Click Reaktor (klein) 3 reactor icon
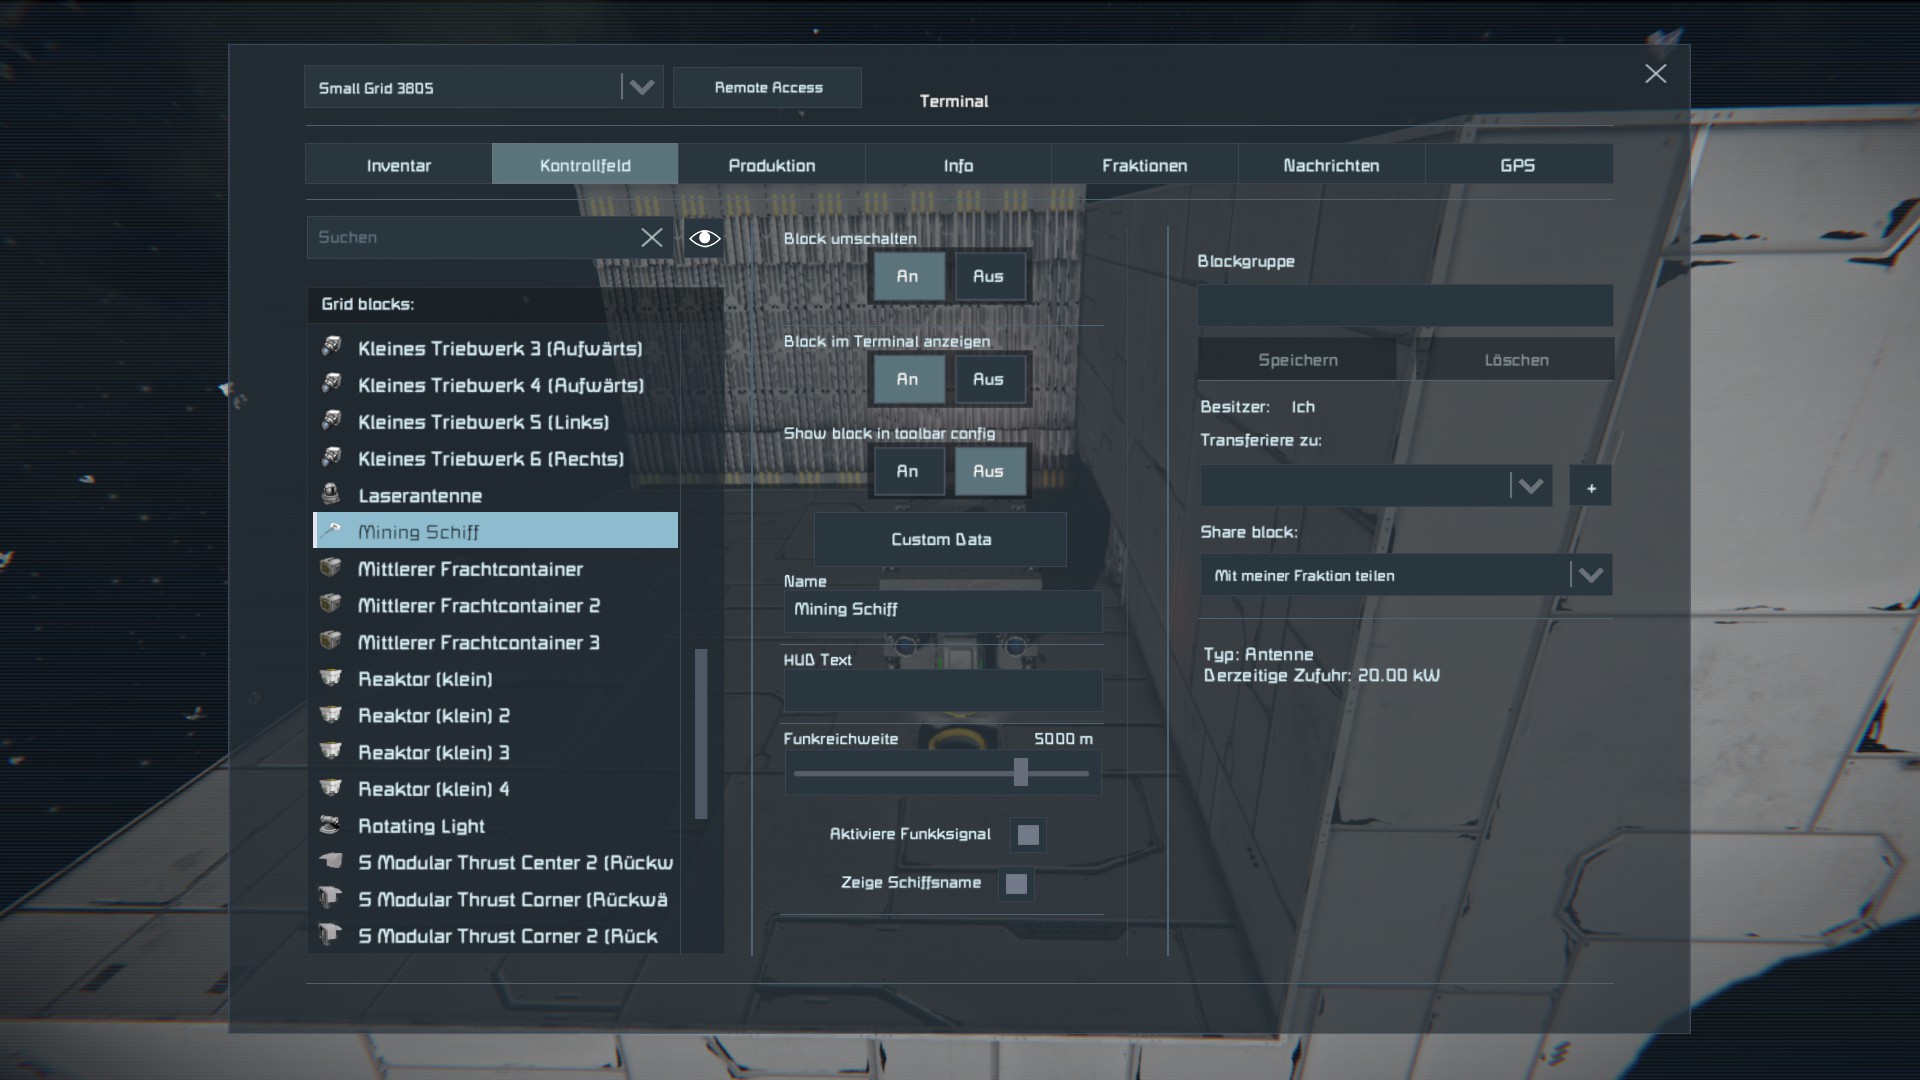This screenshot has height=1080, width=1920. click(x=331, y=752)
